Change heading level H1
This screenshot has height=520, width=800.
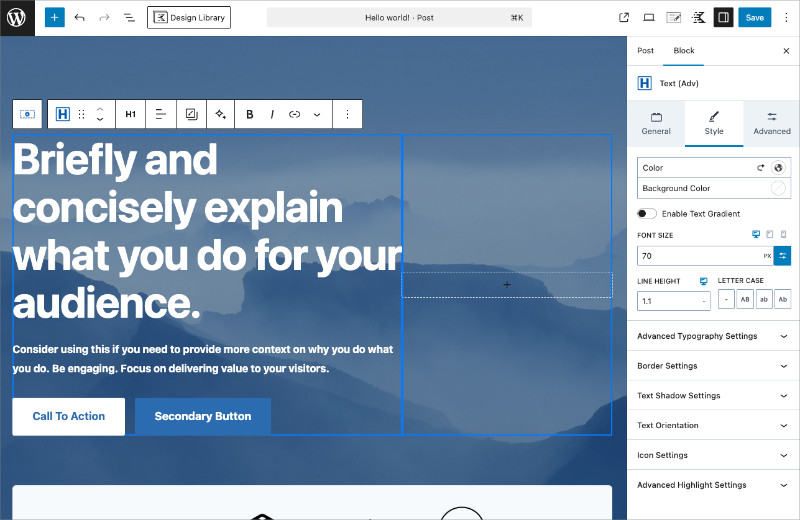pyautogui.click(x=131, y=114)
